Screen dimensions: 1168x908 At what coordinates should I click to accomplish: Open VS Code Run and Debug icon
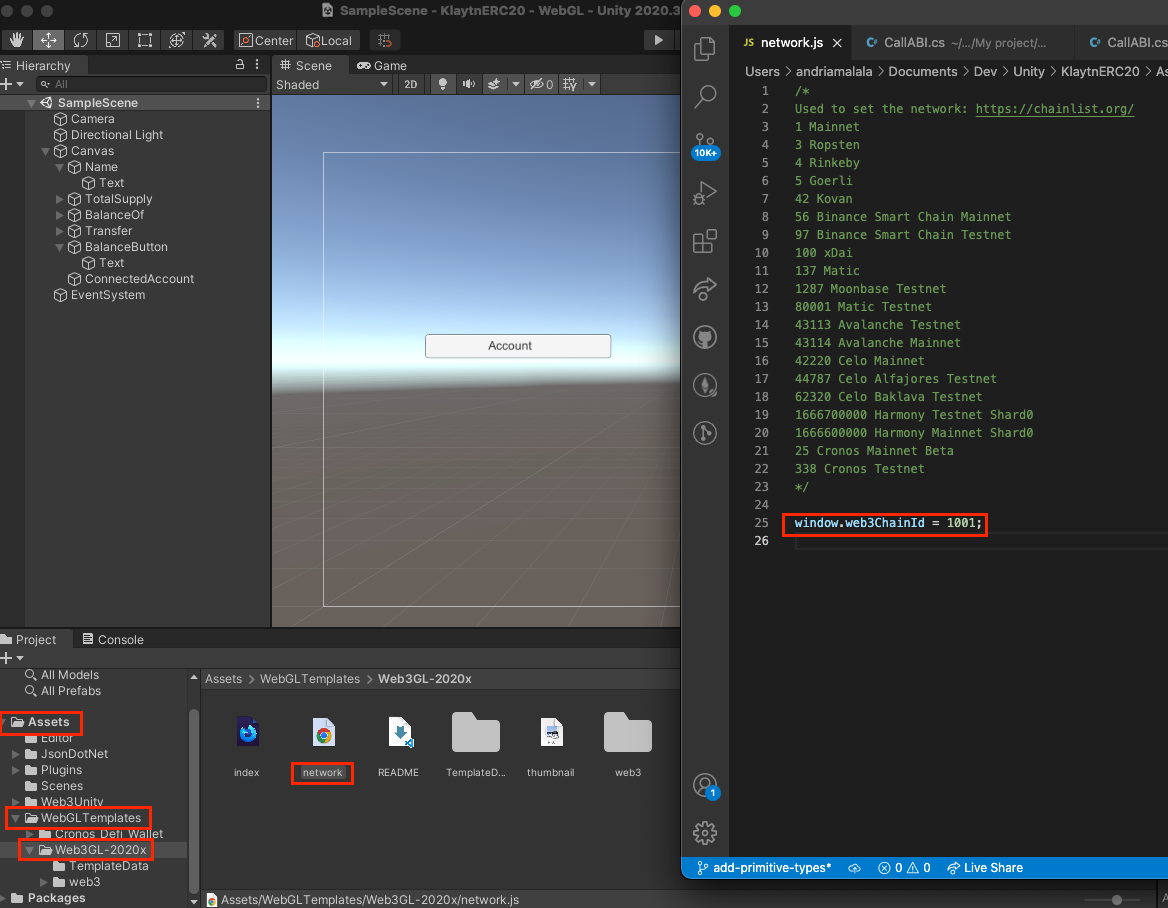click(705, 193)
